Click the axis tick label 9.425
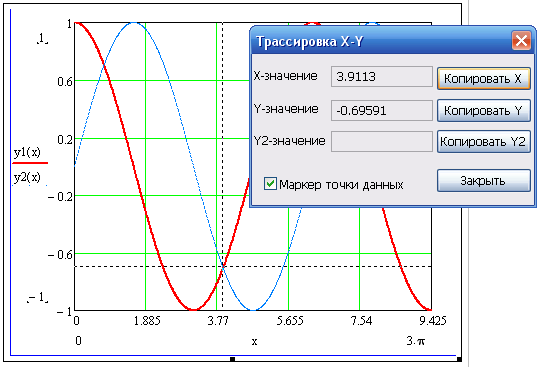 tap(433, 321)
